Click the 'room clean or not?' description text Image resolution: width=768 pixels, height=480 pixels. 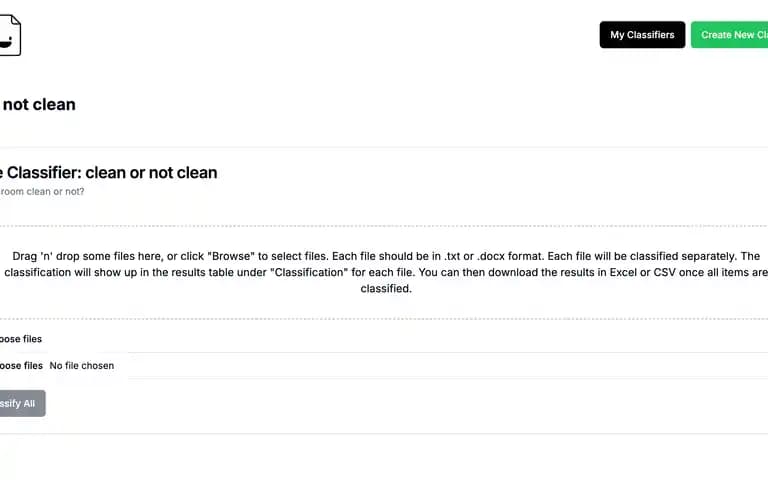pos(42,192)
